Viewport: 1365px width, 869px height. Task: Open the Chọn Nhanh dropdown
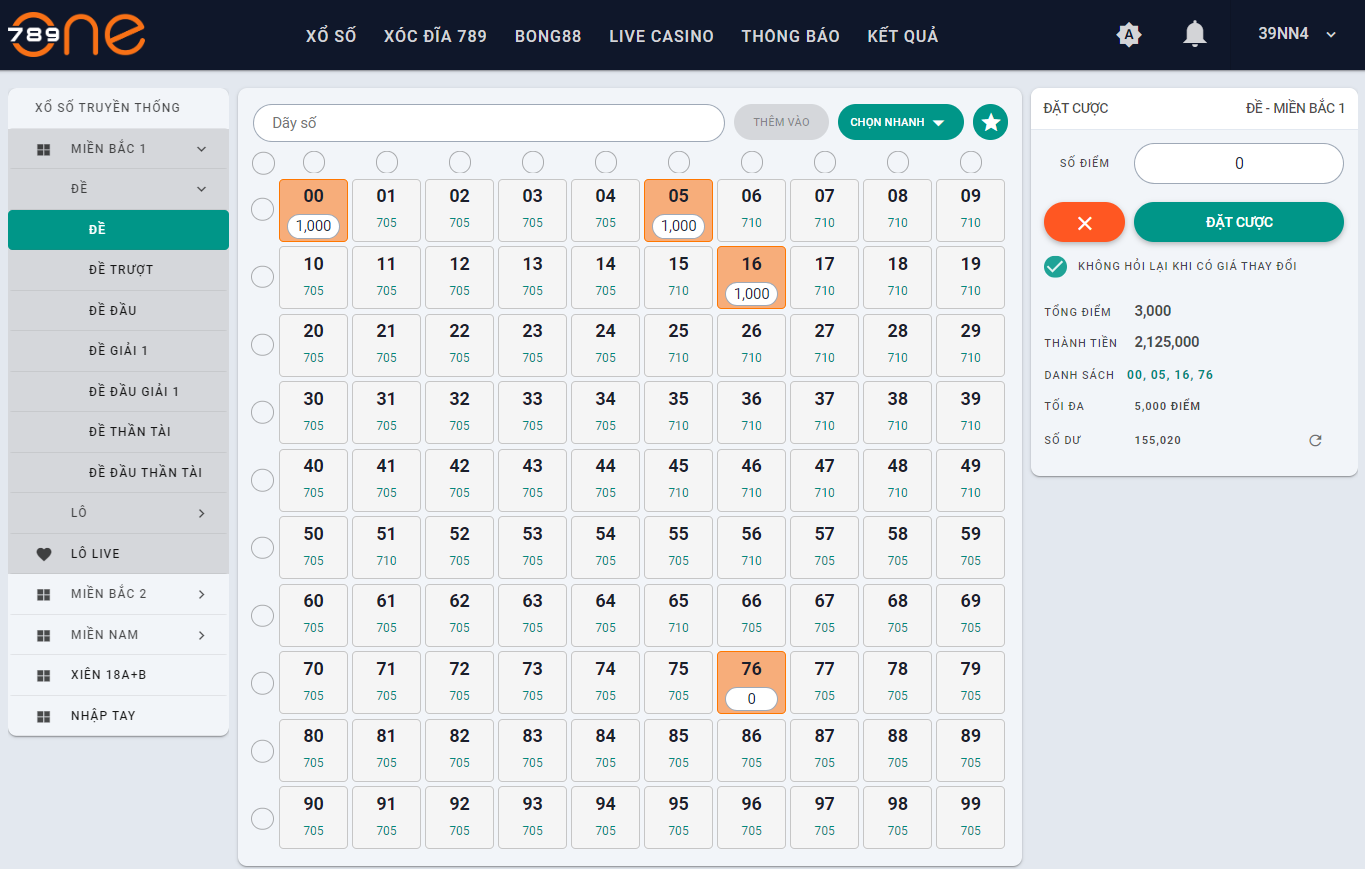[x=901, y=122]
